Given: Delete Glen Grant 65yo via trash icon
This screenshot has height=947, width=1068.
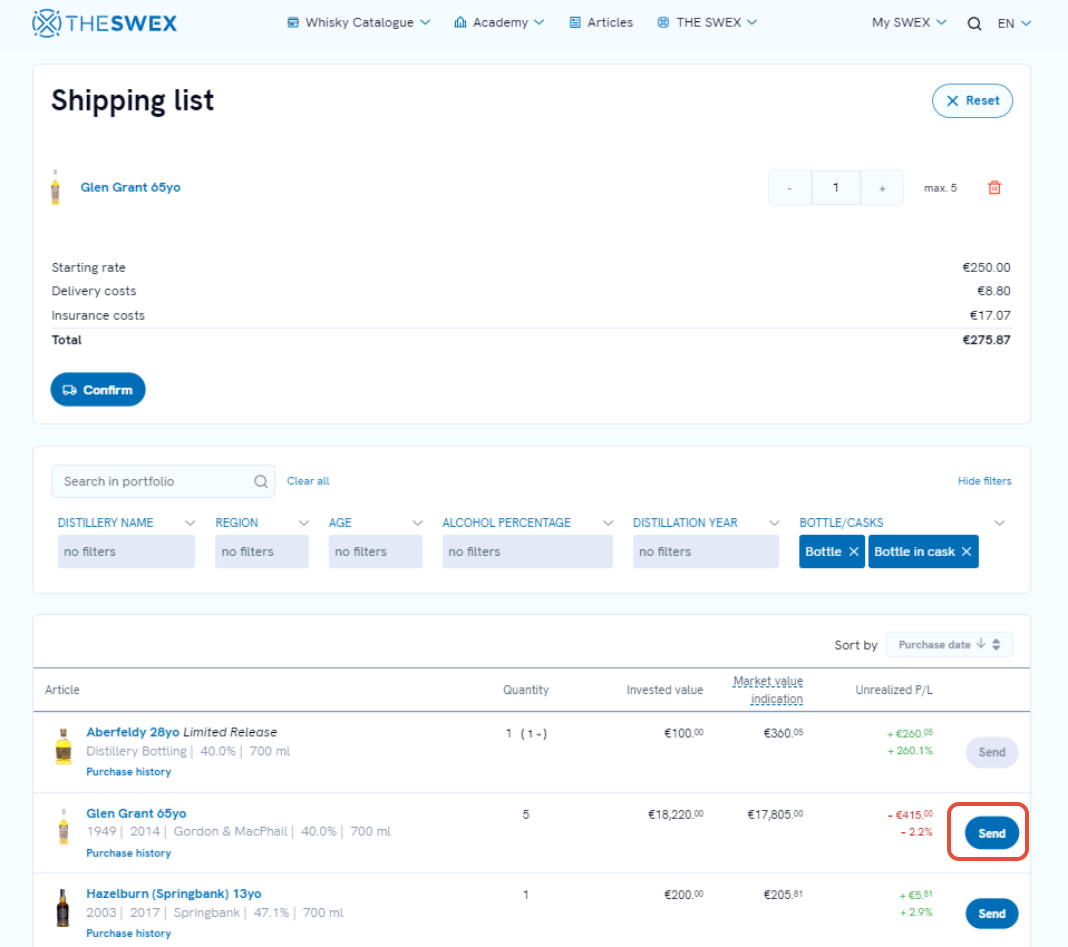Looking at the screenshot, I should (994, 187).
